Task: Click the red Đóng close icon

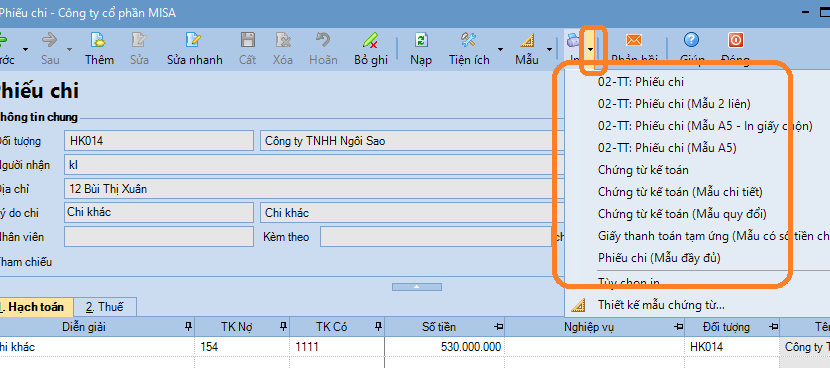Action: pyautogui.click(x=736, y=40)
